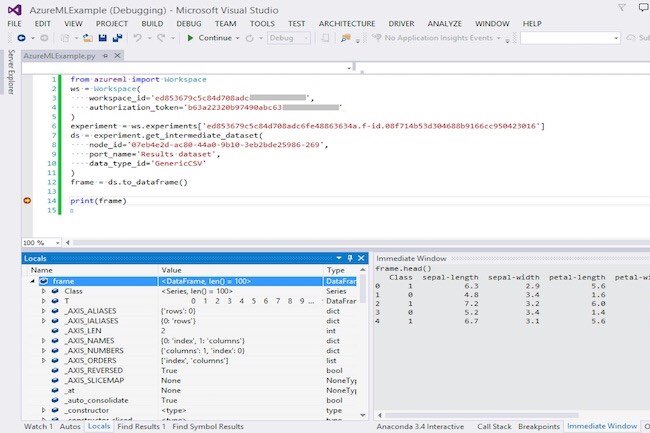
Task: Expand the _AXIS_IALIASES row
Action: pos(44,321)
